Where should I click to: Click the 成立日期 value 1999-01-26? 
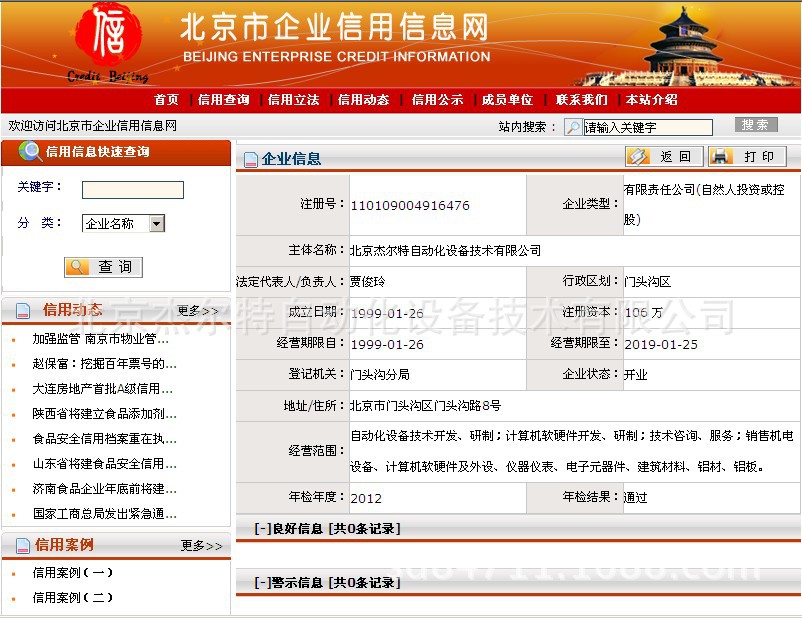tap(387, 313)
